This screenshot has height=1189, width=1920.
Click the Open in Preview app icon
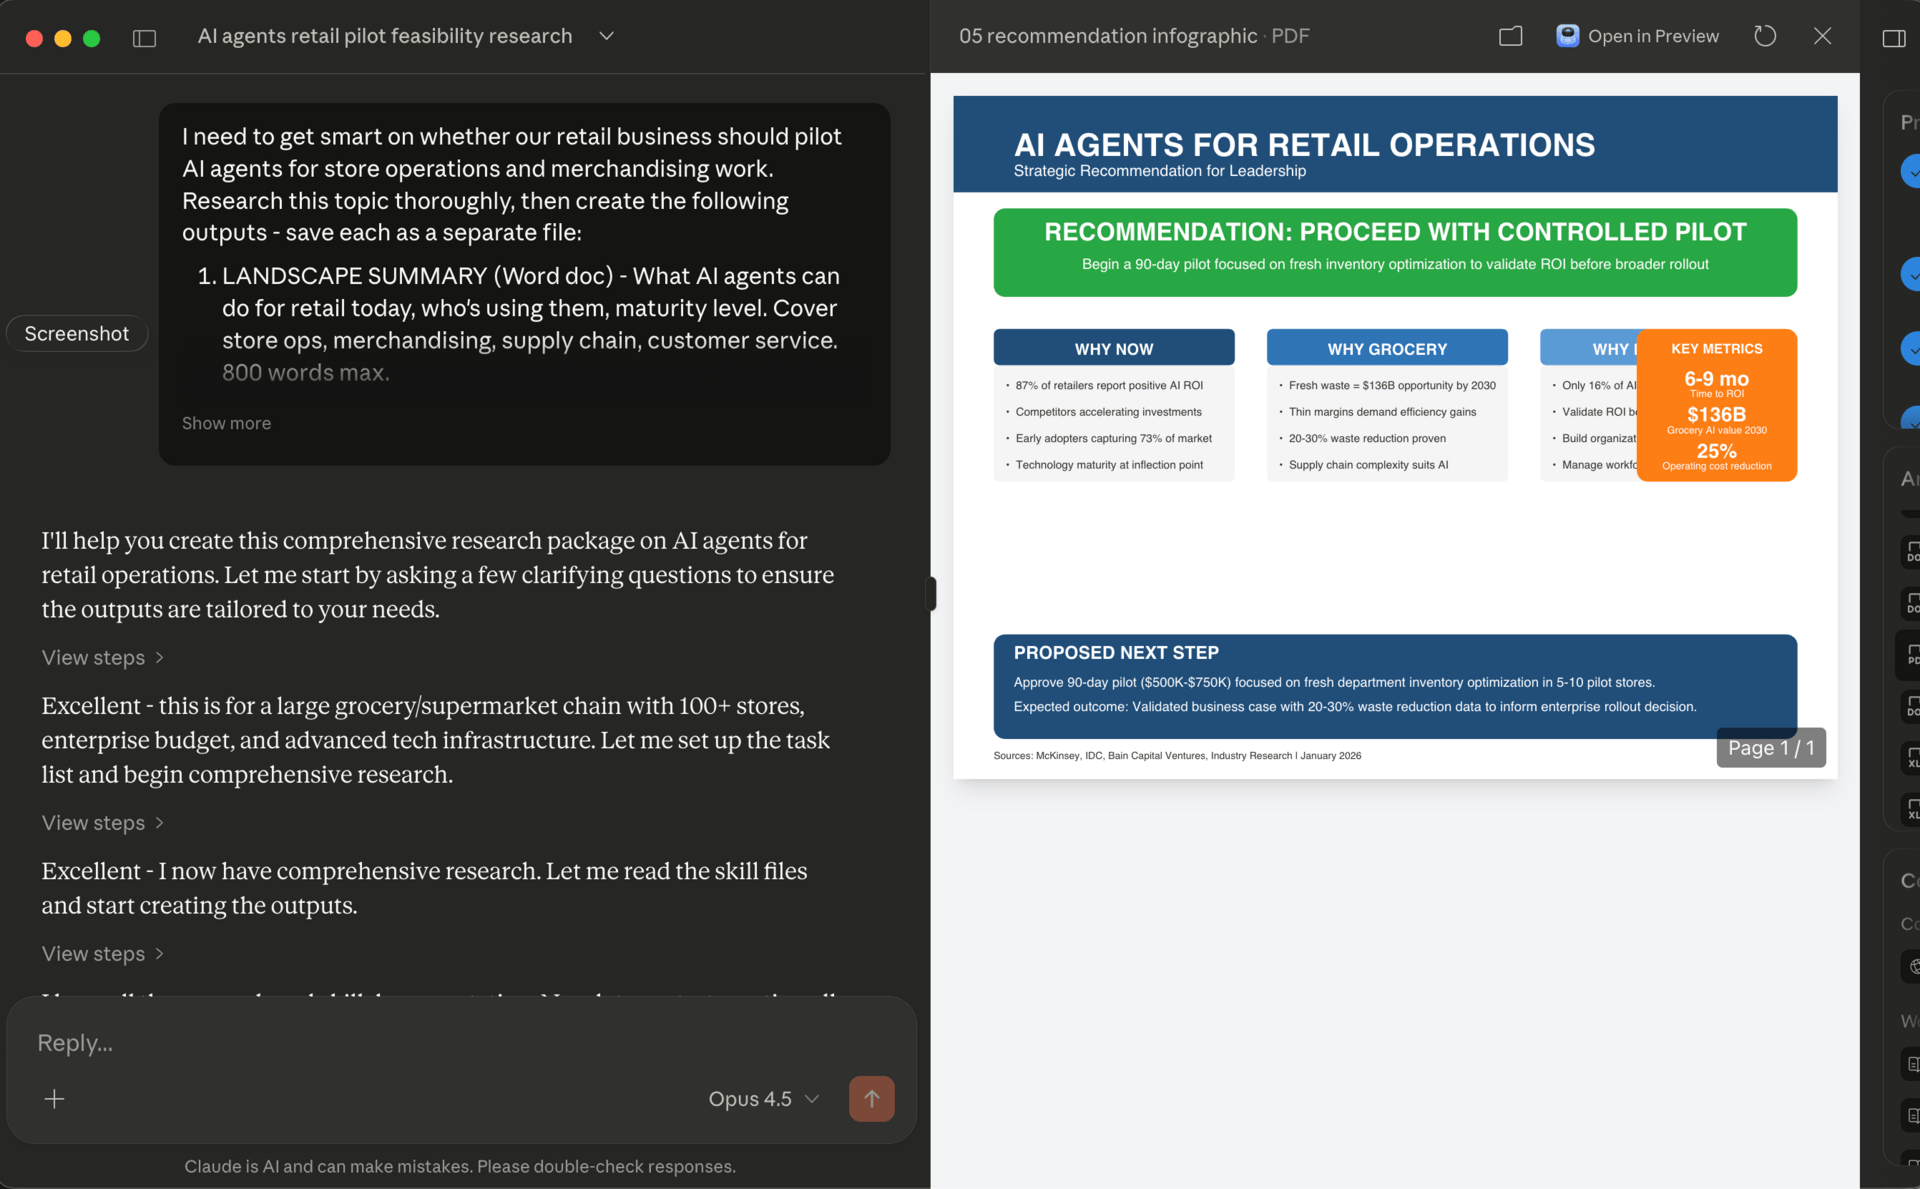click(1567, 36)
